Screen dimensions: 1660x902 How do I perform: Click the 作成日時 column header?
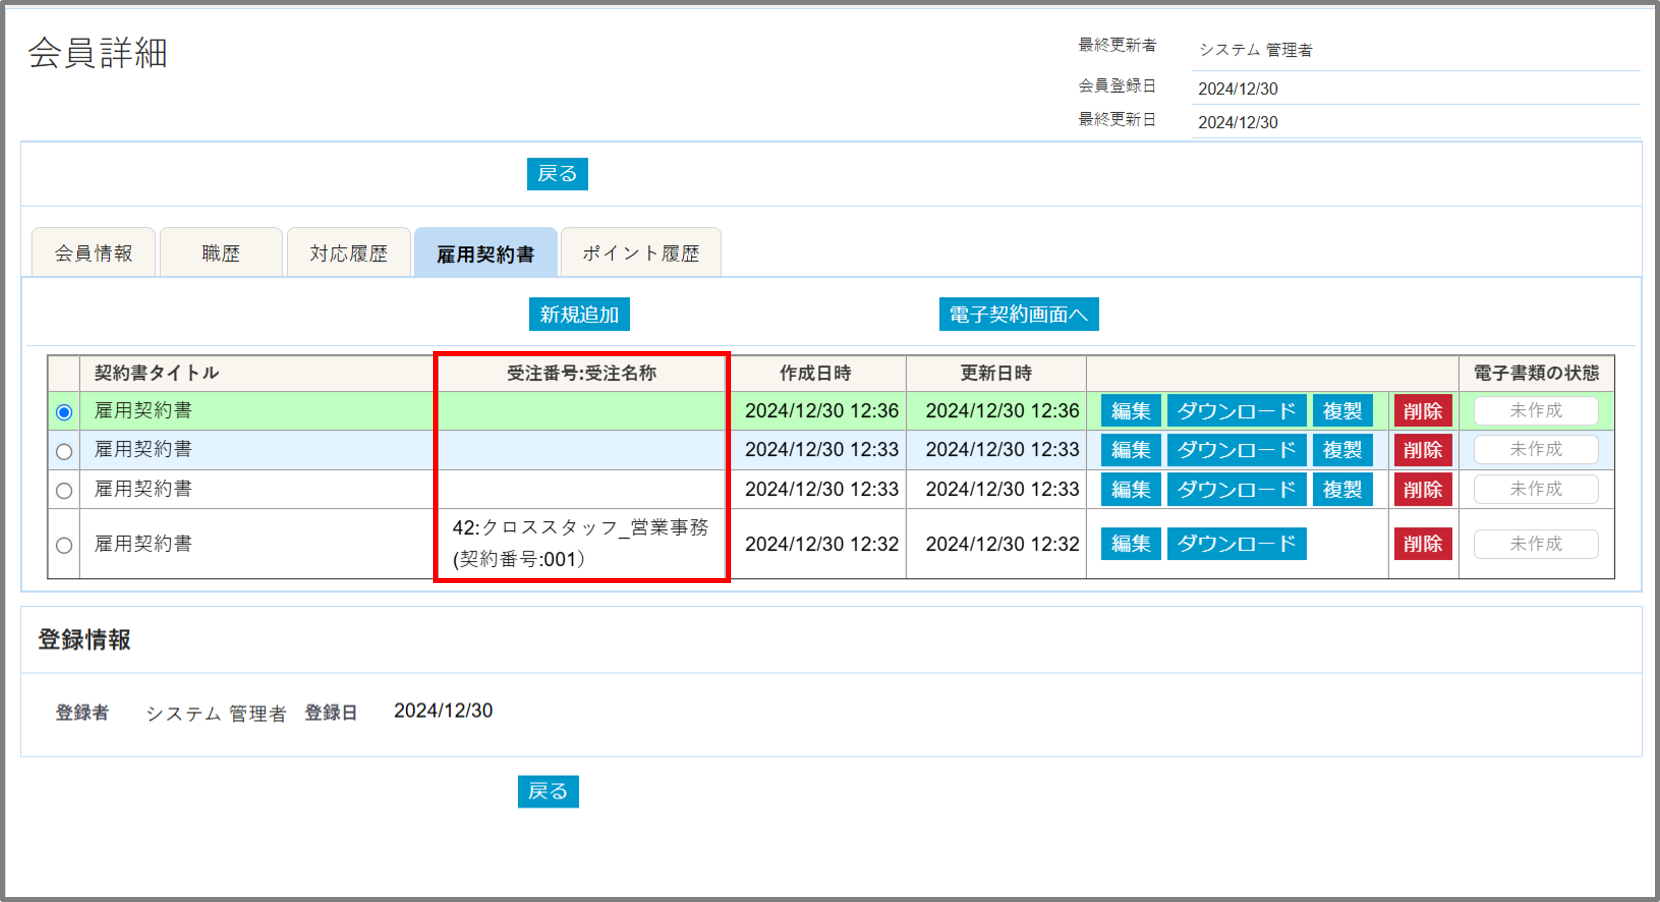point(816,373)
